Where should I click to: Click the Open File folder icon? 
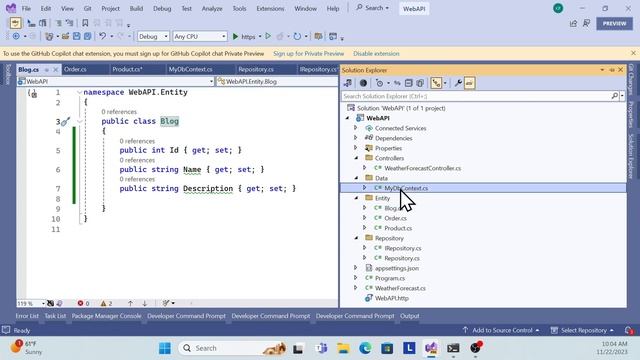click(65, 36)
